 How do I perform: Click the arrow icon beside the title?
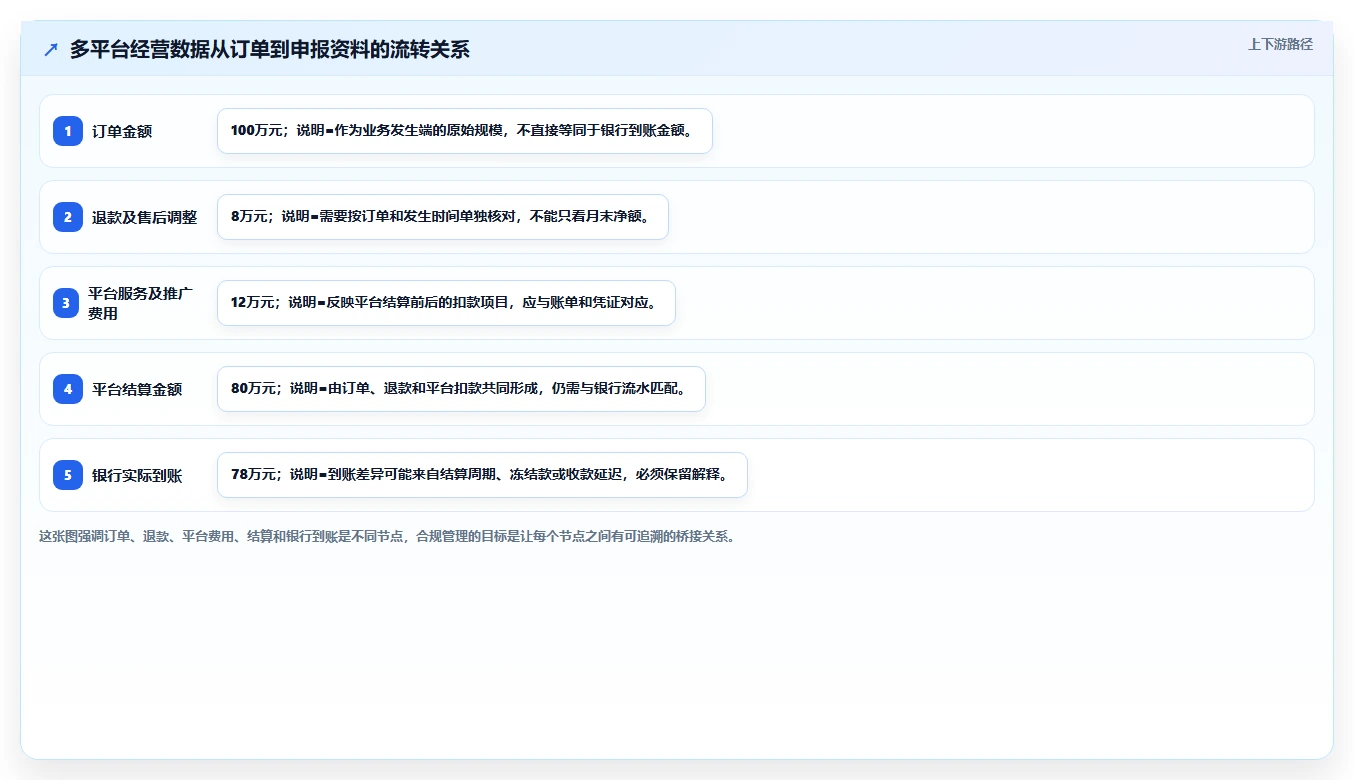click(x=51, y=49)
